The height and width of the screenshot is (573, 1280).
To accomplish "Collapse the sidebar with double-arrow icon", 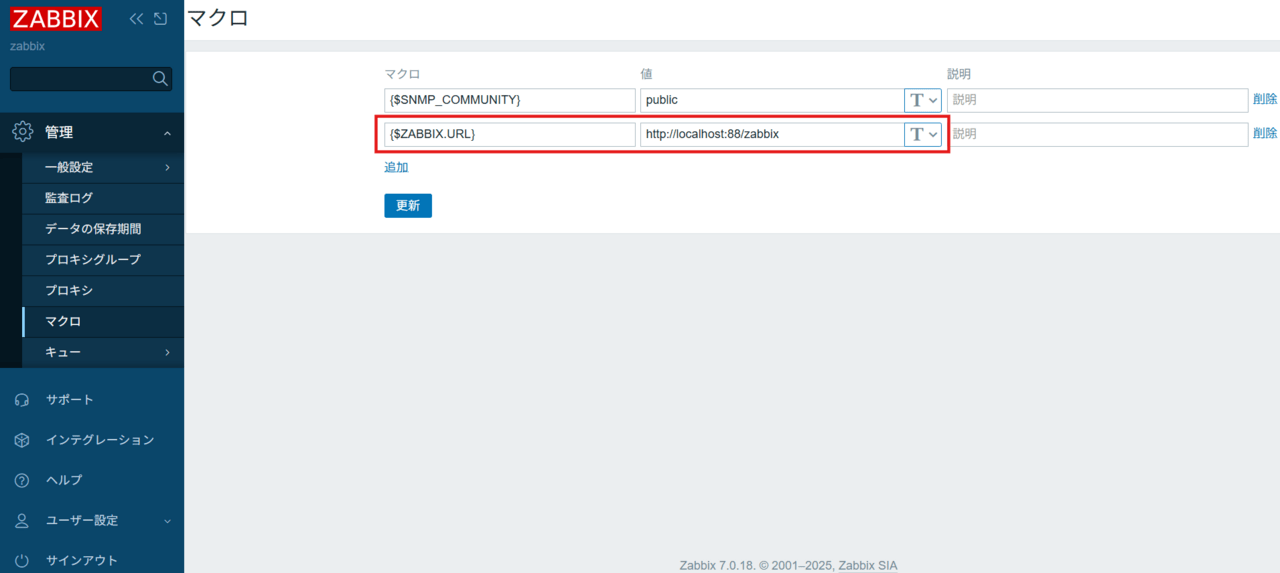I will (x=137, y=19).
